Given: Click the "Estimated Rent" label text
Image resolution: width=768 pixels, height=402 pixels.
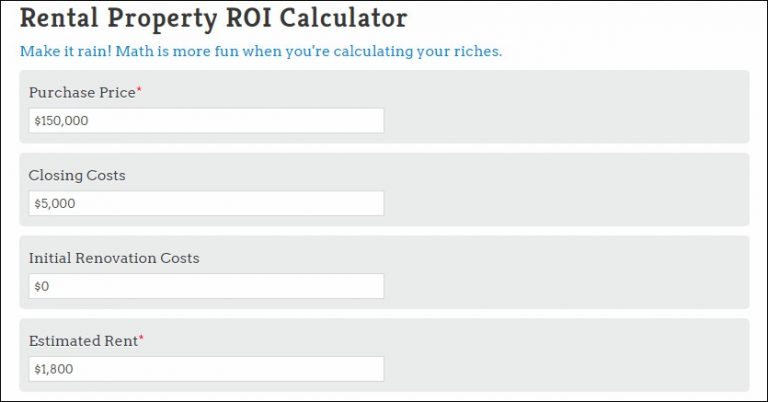Looking at the screenshot, I should 83,341.
